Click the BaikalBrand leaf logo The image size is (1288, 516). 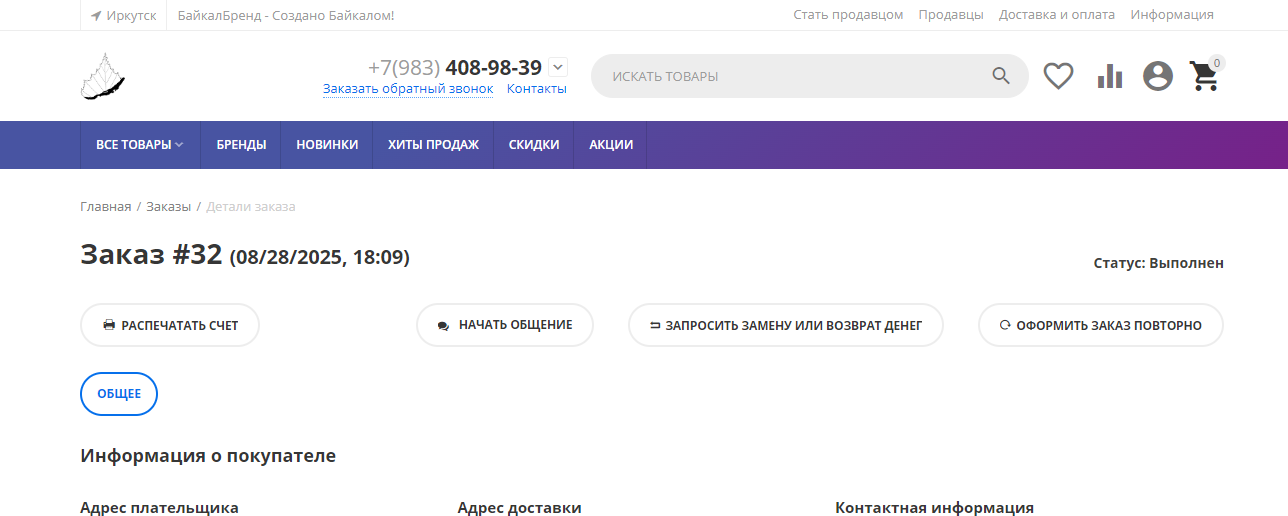point(102,76)
